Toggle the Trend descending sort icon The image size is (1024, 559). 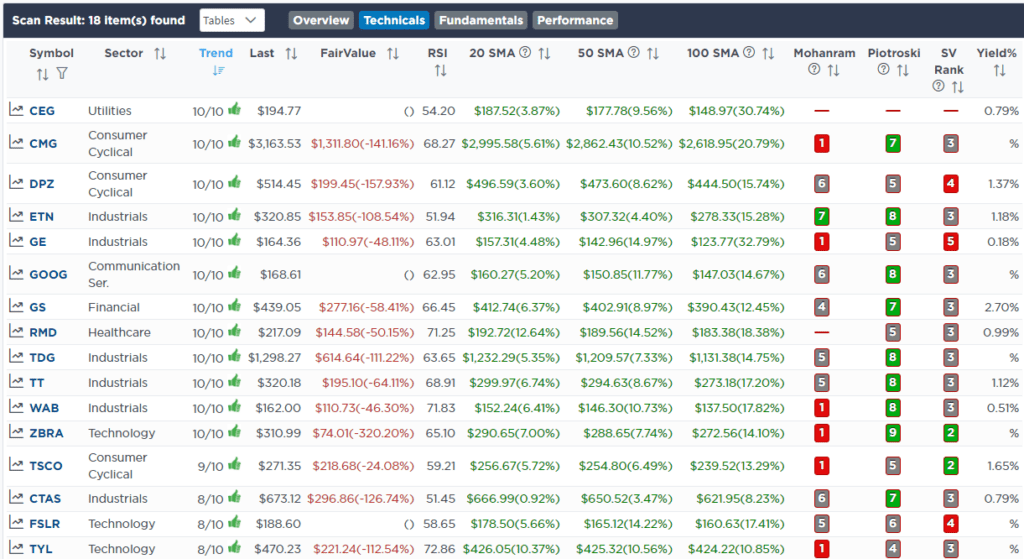(x=218, y=71)
